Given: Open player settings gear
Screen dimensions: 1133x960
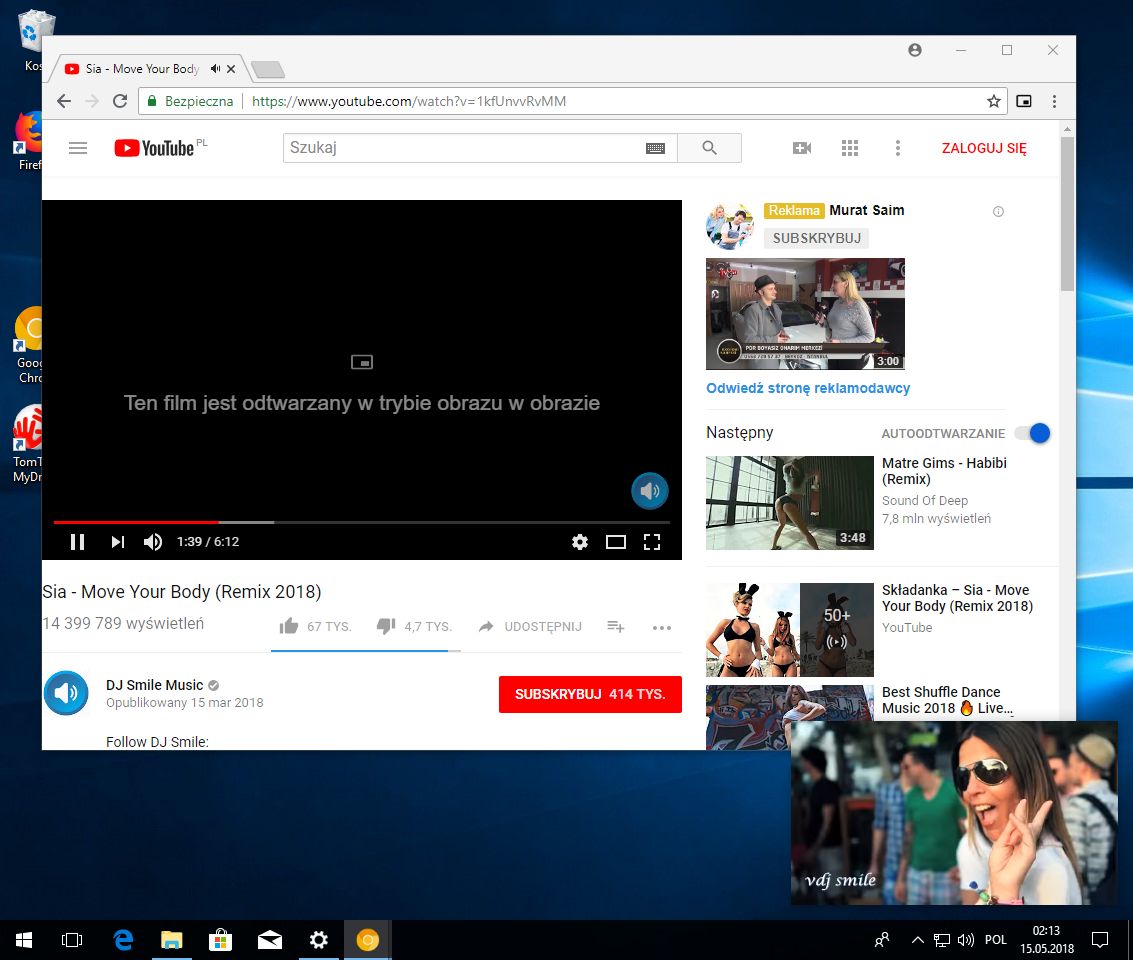Looking at the screenshot, I should [580, 542].
